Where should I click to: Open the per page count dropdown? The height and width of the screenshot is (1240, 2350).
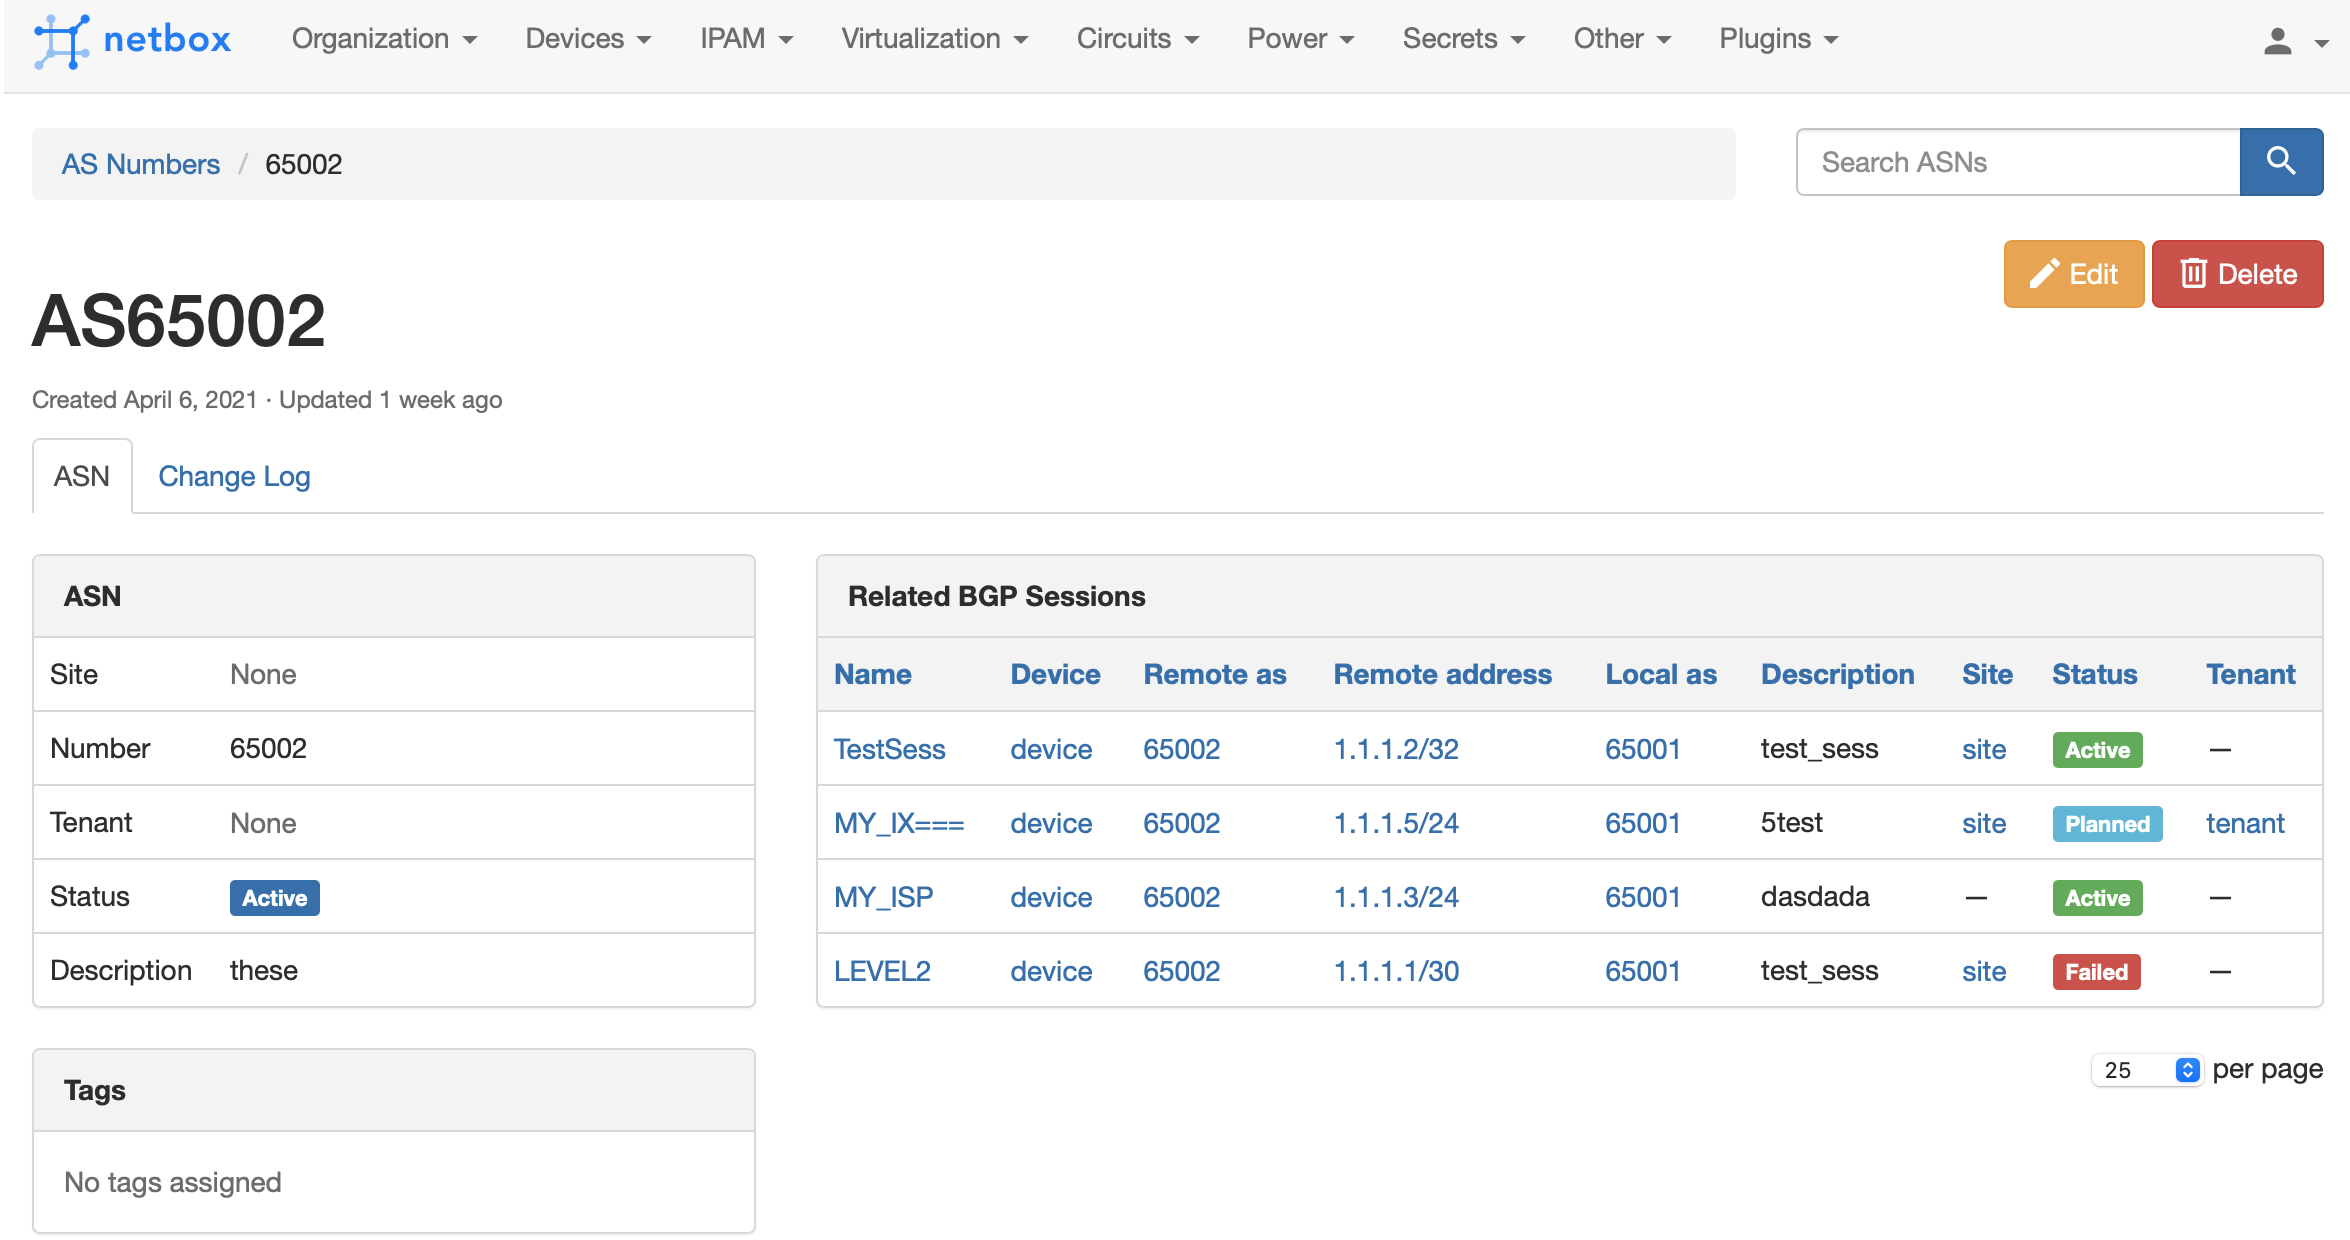coord(2147,1070)
